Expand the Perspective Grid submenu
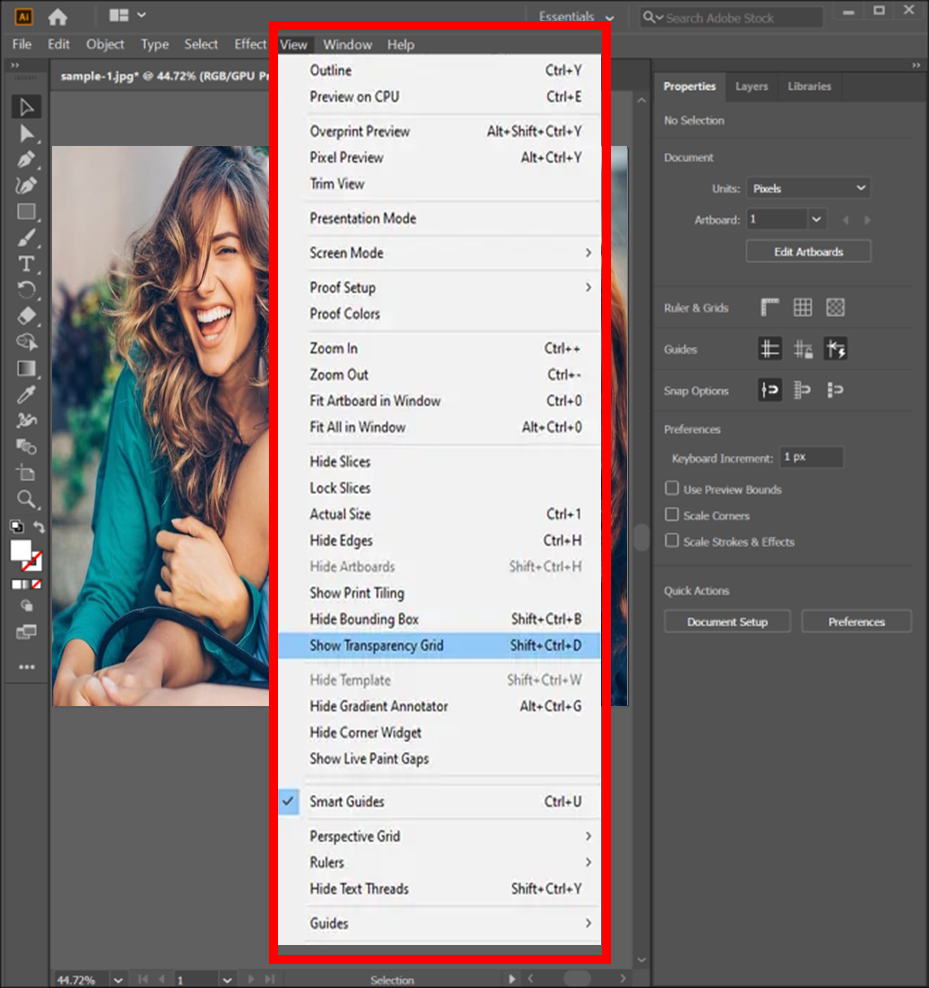The height and width of the screenshot is (988, 929). (x=439, y=836)
